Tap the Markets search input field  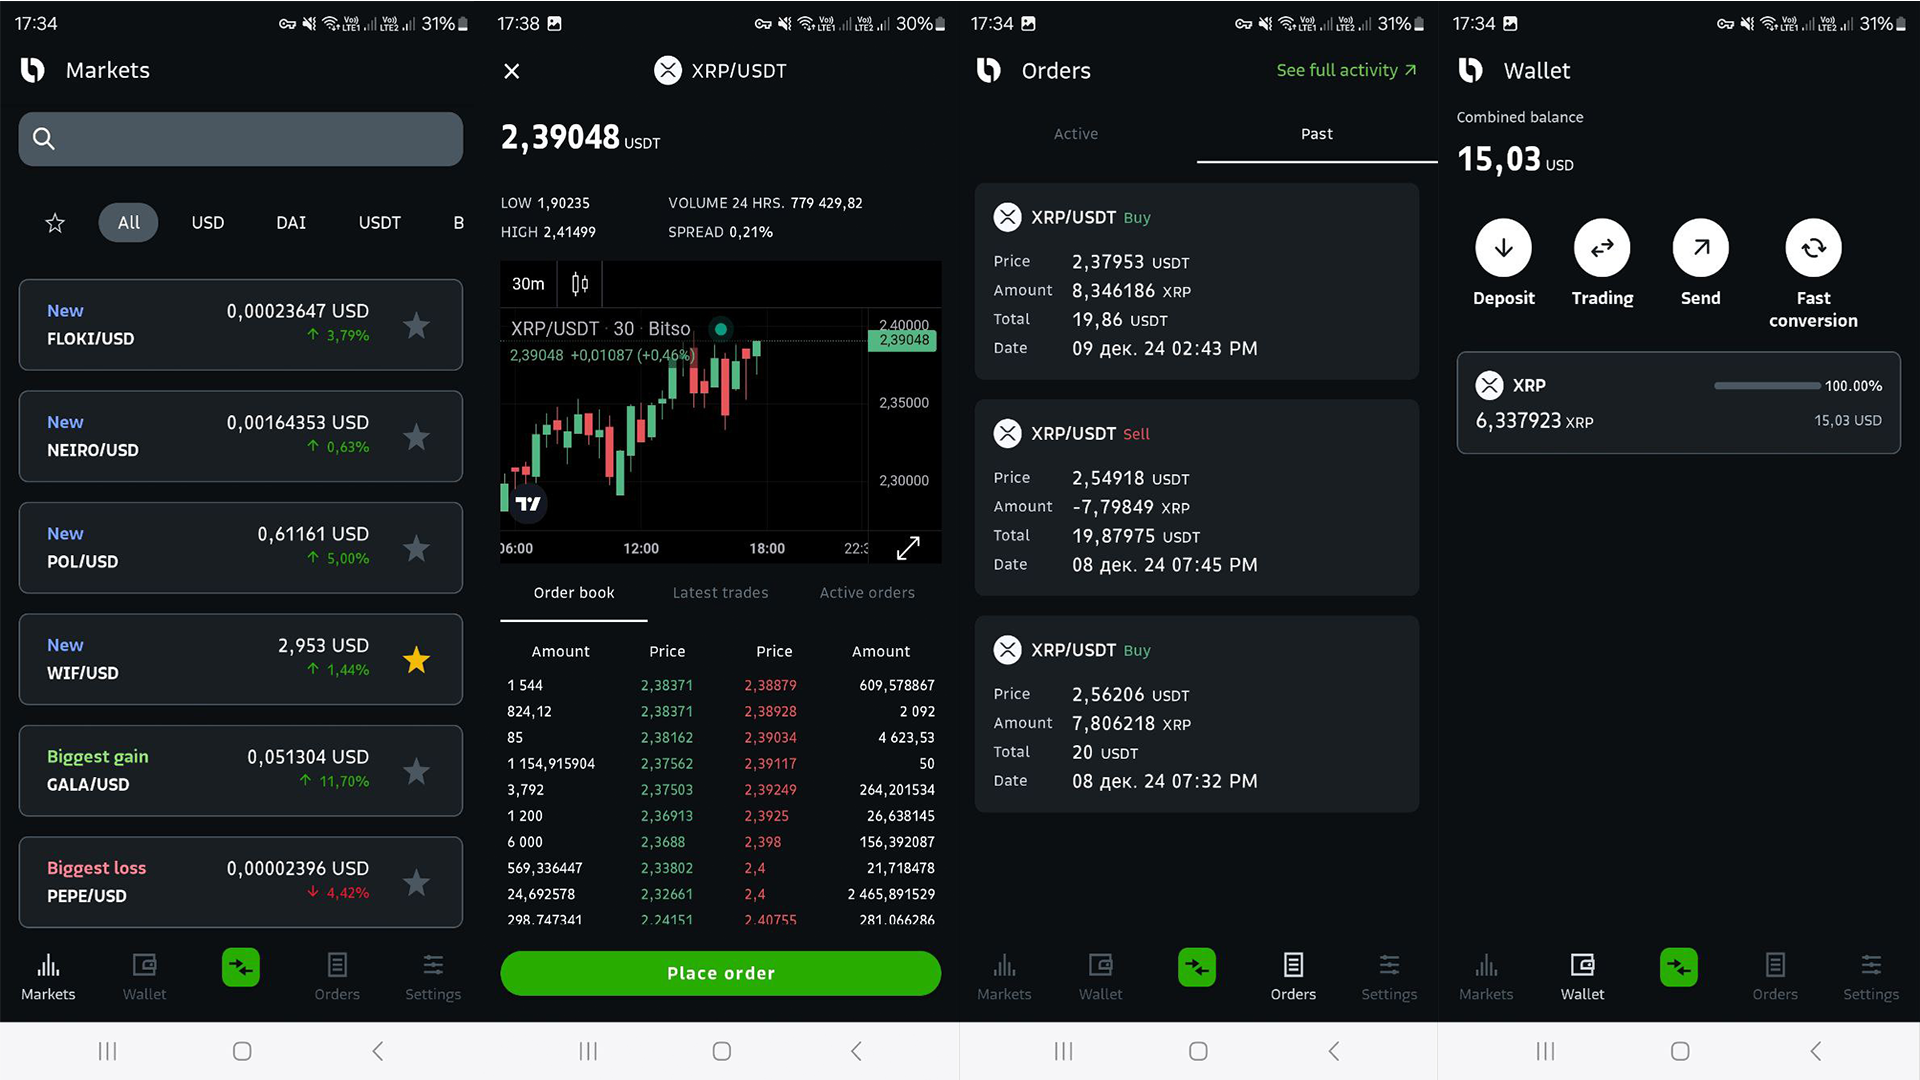pos(240,139)
